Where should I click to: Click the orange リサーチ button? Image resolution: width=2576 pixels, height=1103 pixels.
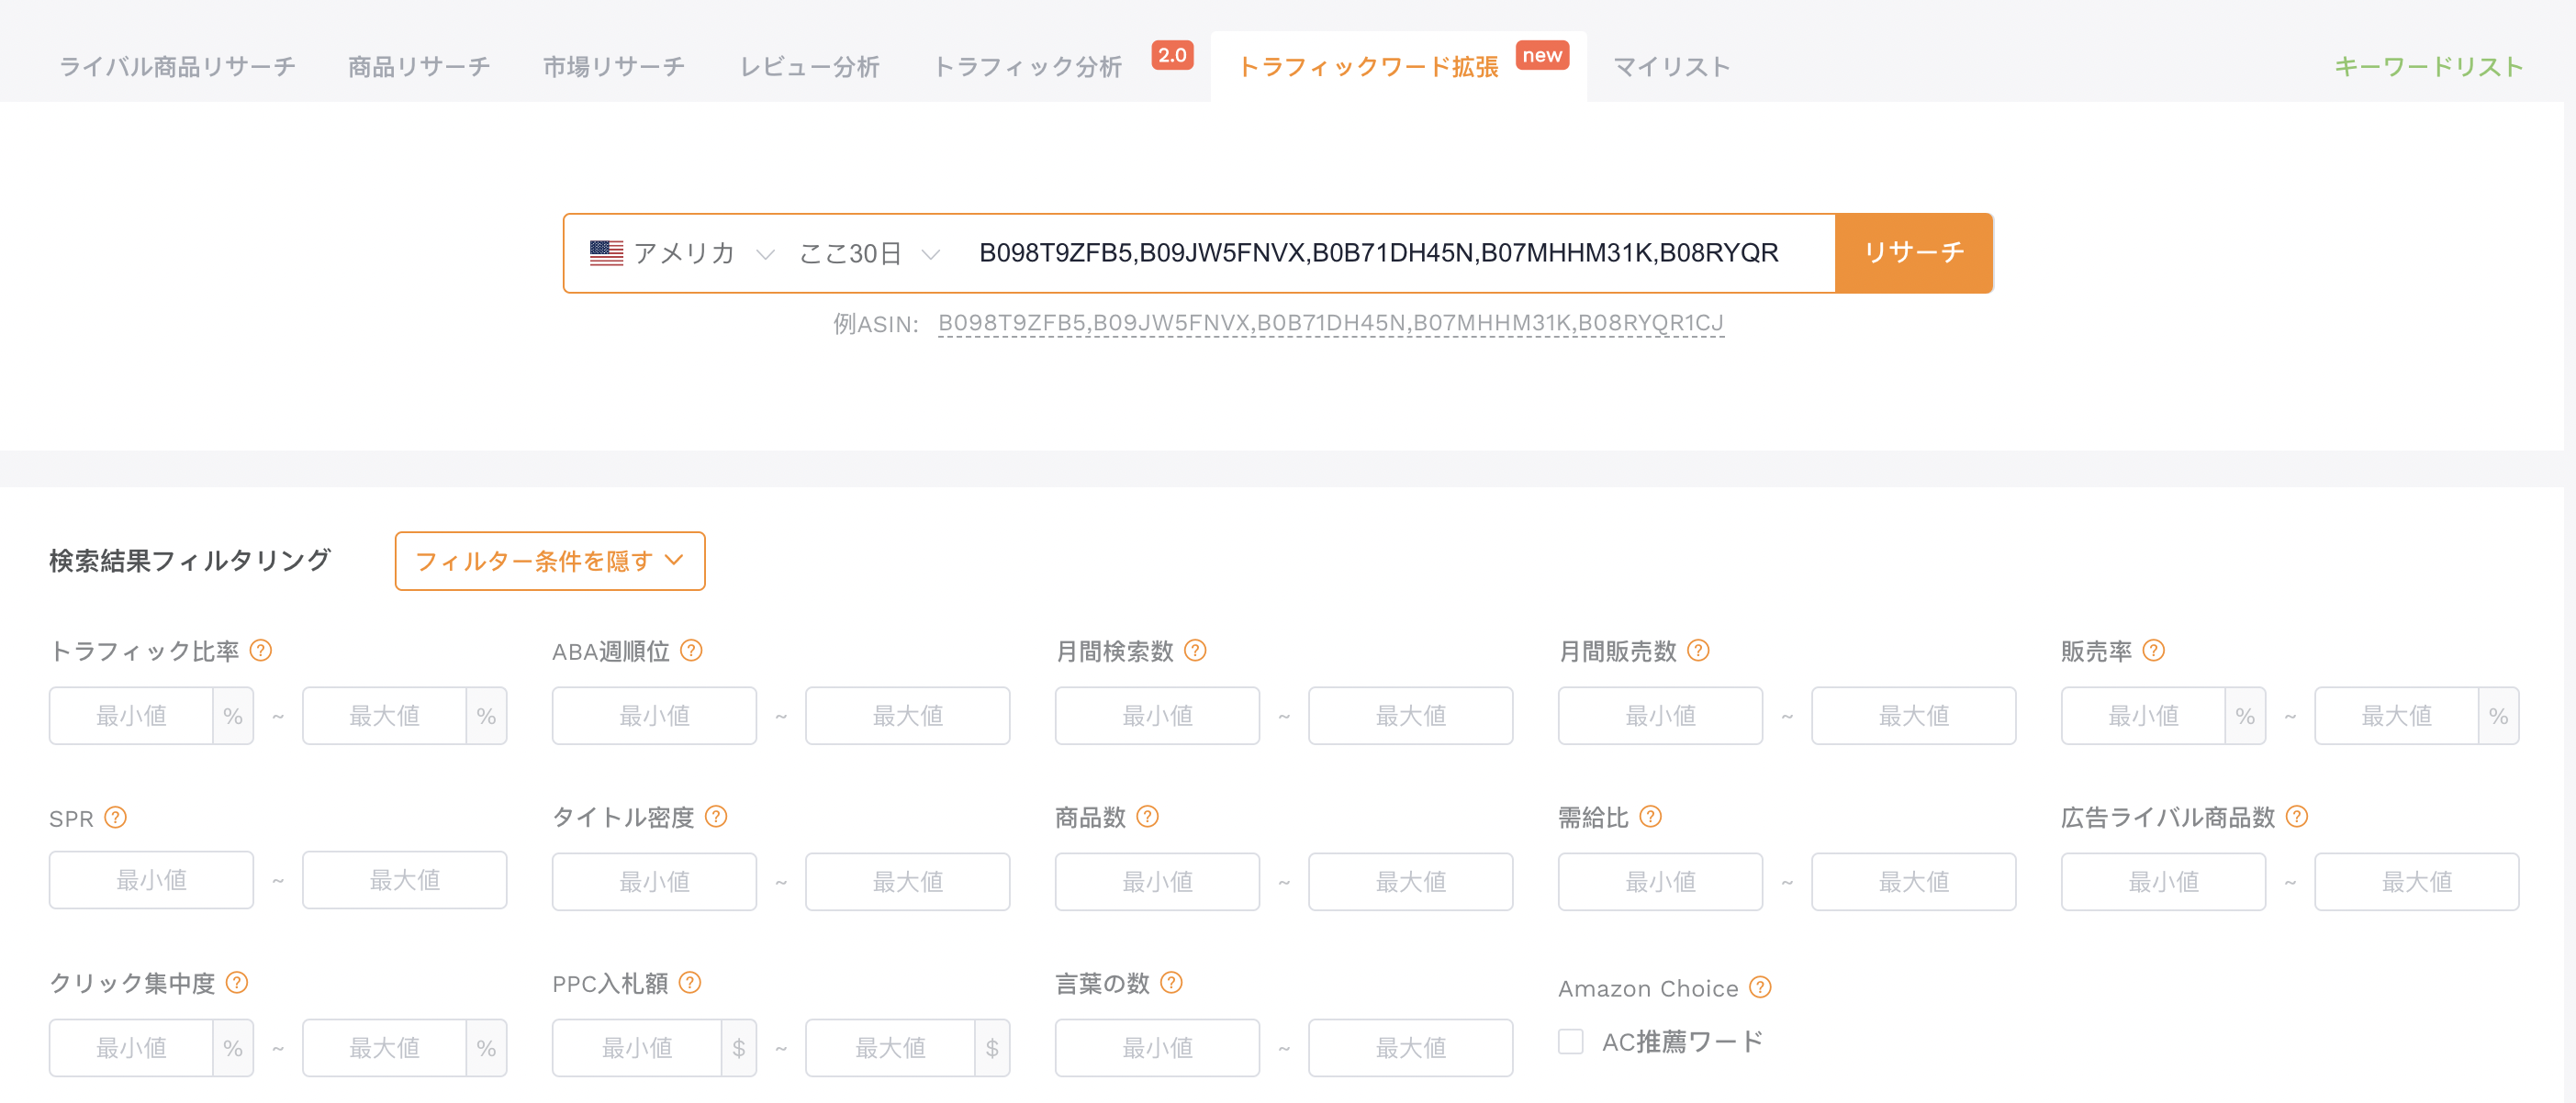[x=1914, y=252]
